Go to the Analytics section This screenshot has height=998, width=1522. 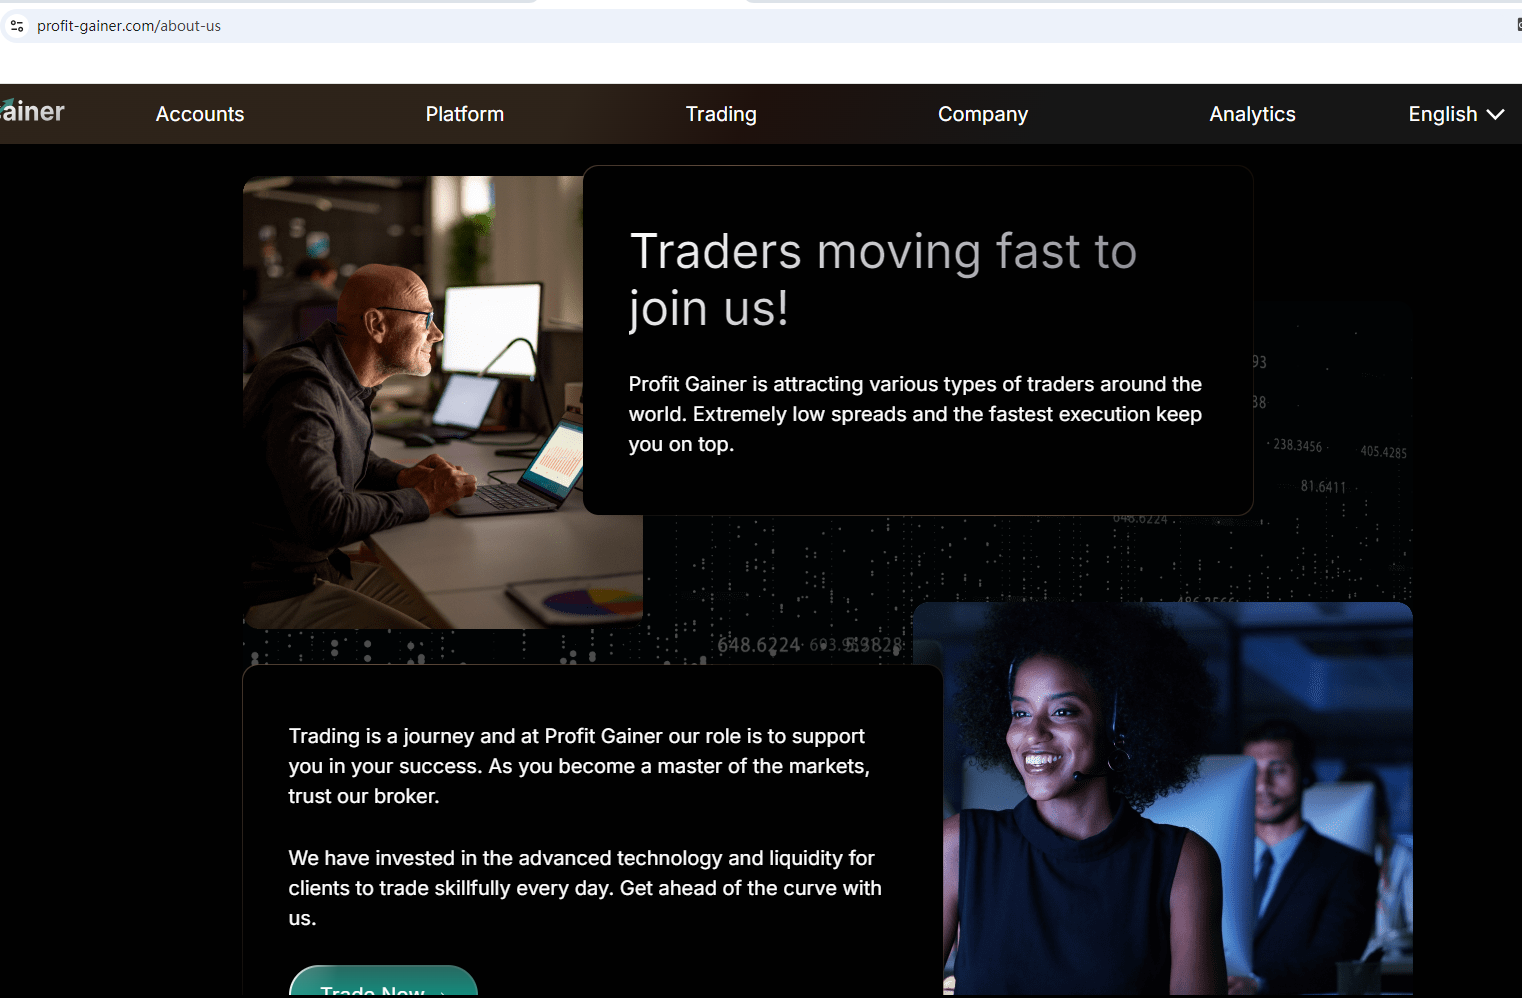coord(1252,114)
